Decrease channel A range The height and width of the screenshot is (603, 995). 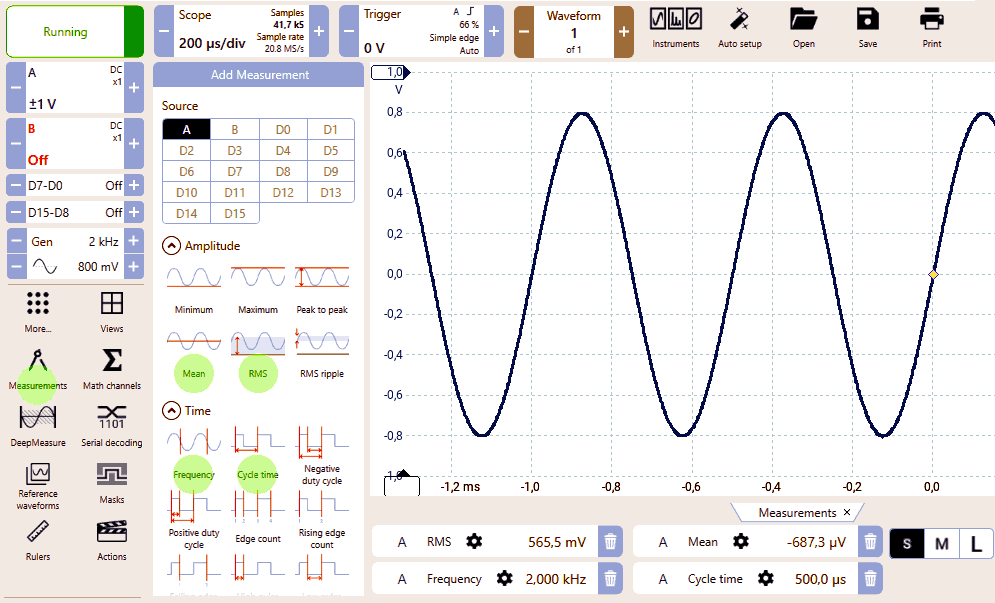coord(16,88)
